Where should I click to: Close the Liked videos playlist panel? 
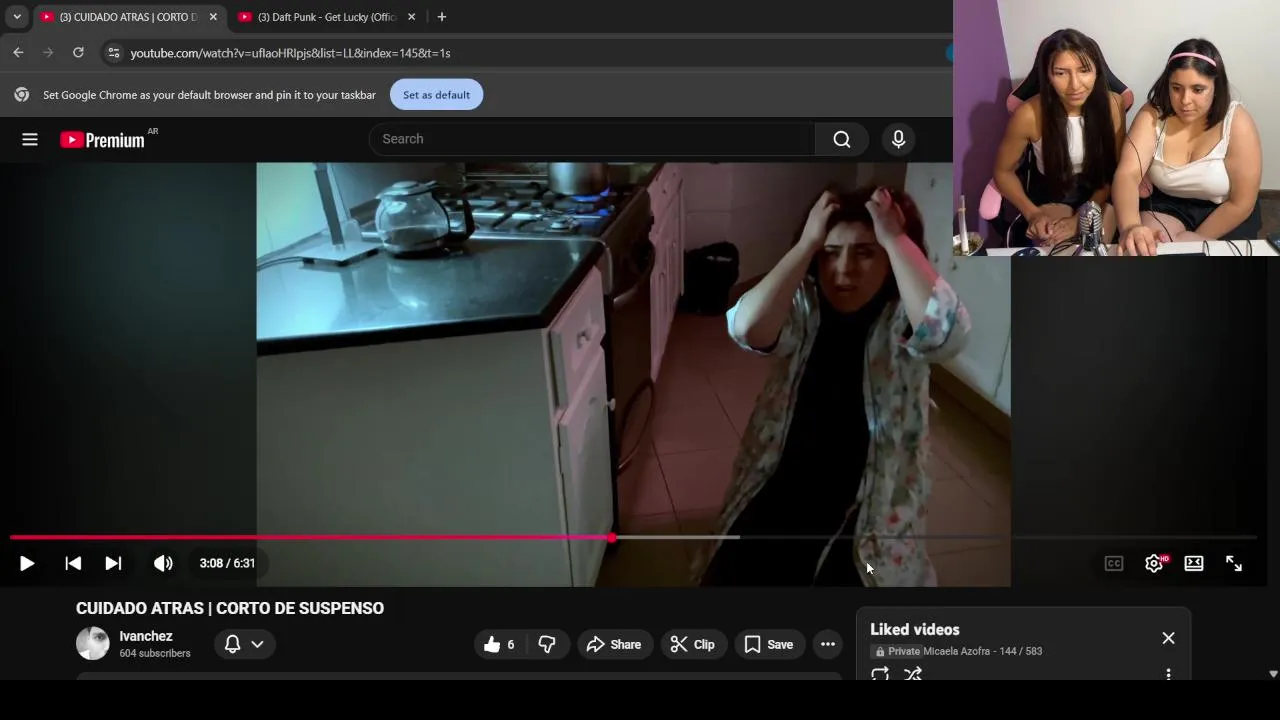[1168, 638]
